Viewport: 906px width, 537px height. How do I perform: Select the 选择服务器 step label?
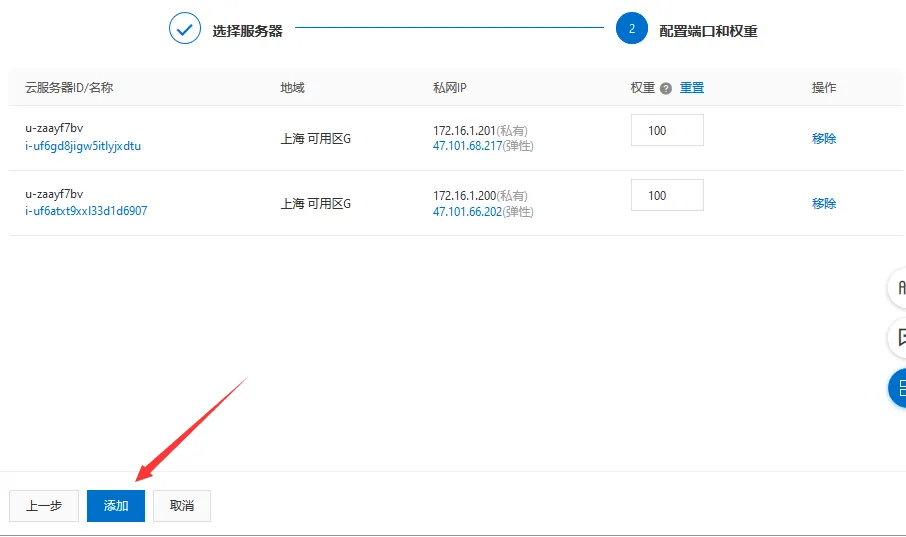point(247,31)
